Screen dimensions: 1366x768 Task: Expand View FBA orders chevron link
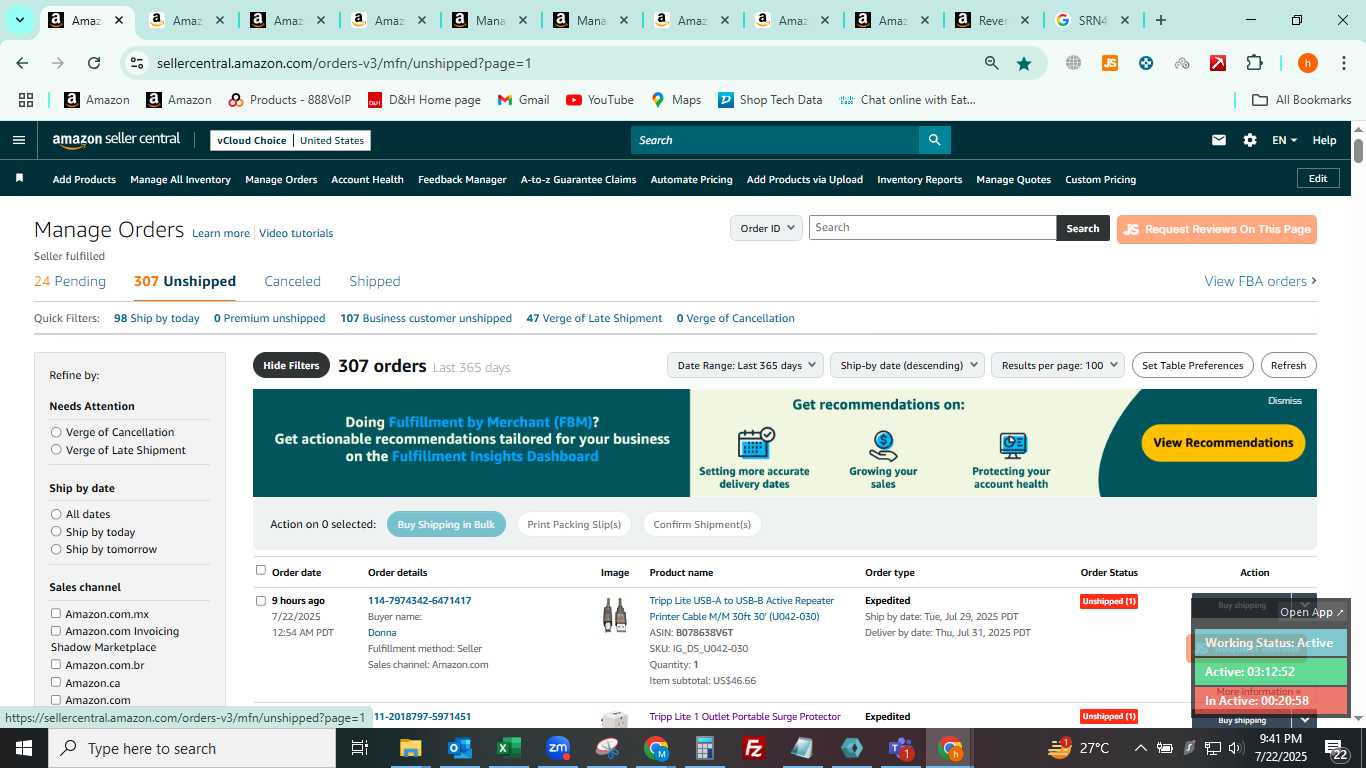pos(1260,281)
